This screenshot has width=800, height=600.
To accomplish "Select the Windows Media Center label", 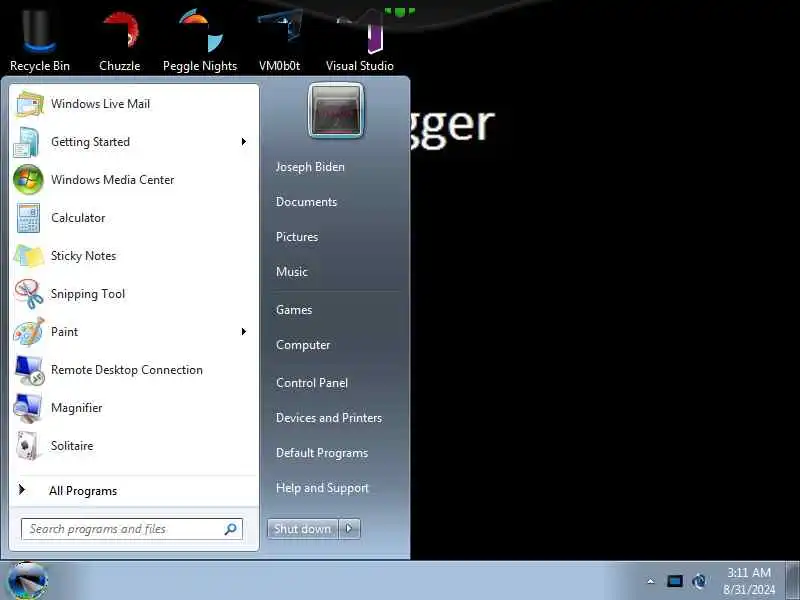I will (113, 180).
